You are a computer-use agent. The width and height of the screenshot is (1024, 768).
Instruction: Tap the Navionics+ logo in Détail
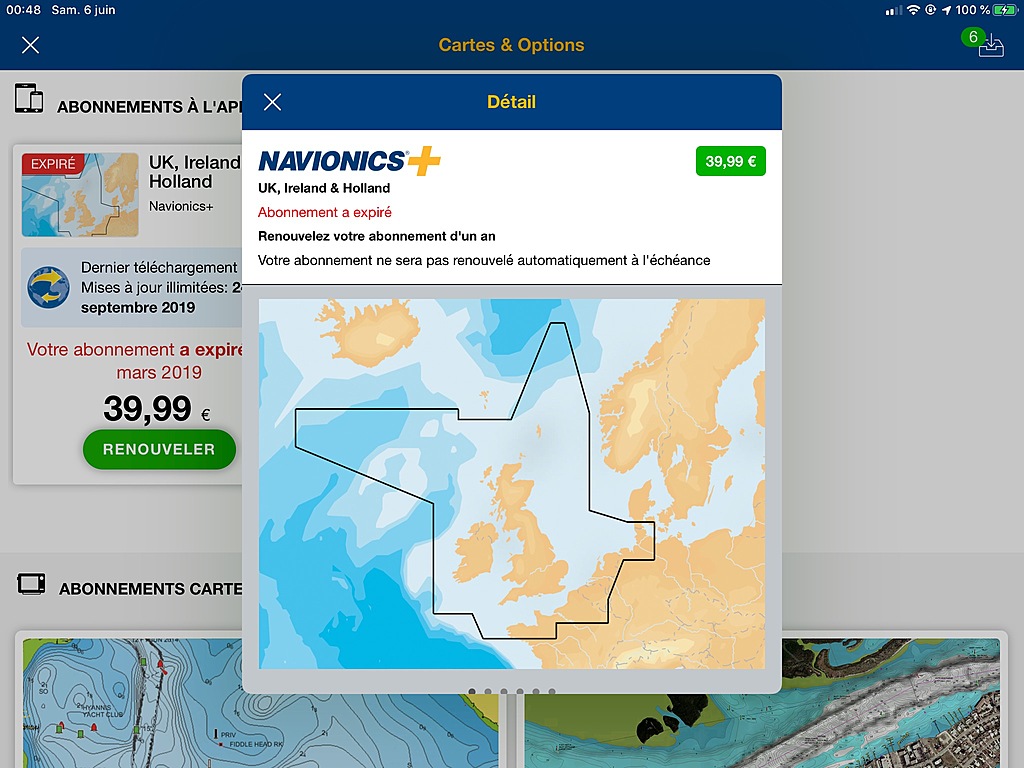click(x=349, y=161)
